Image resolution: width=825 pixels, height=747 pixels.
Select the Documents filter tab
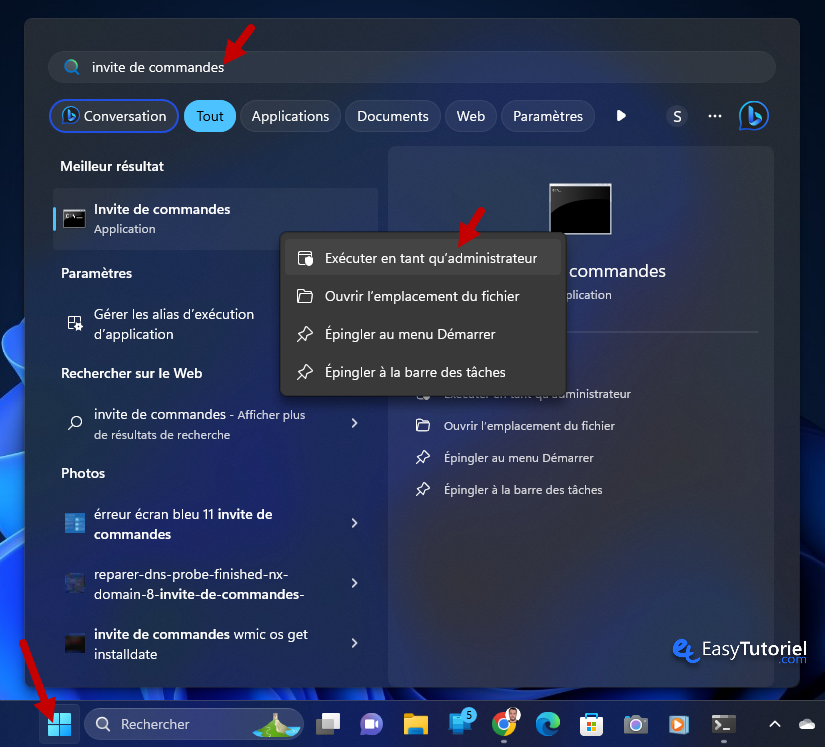[x=392, y=115]
